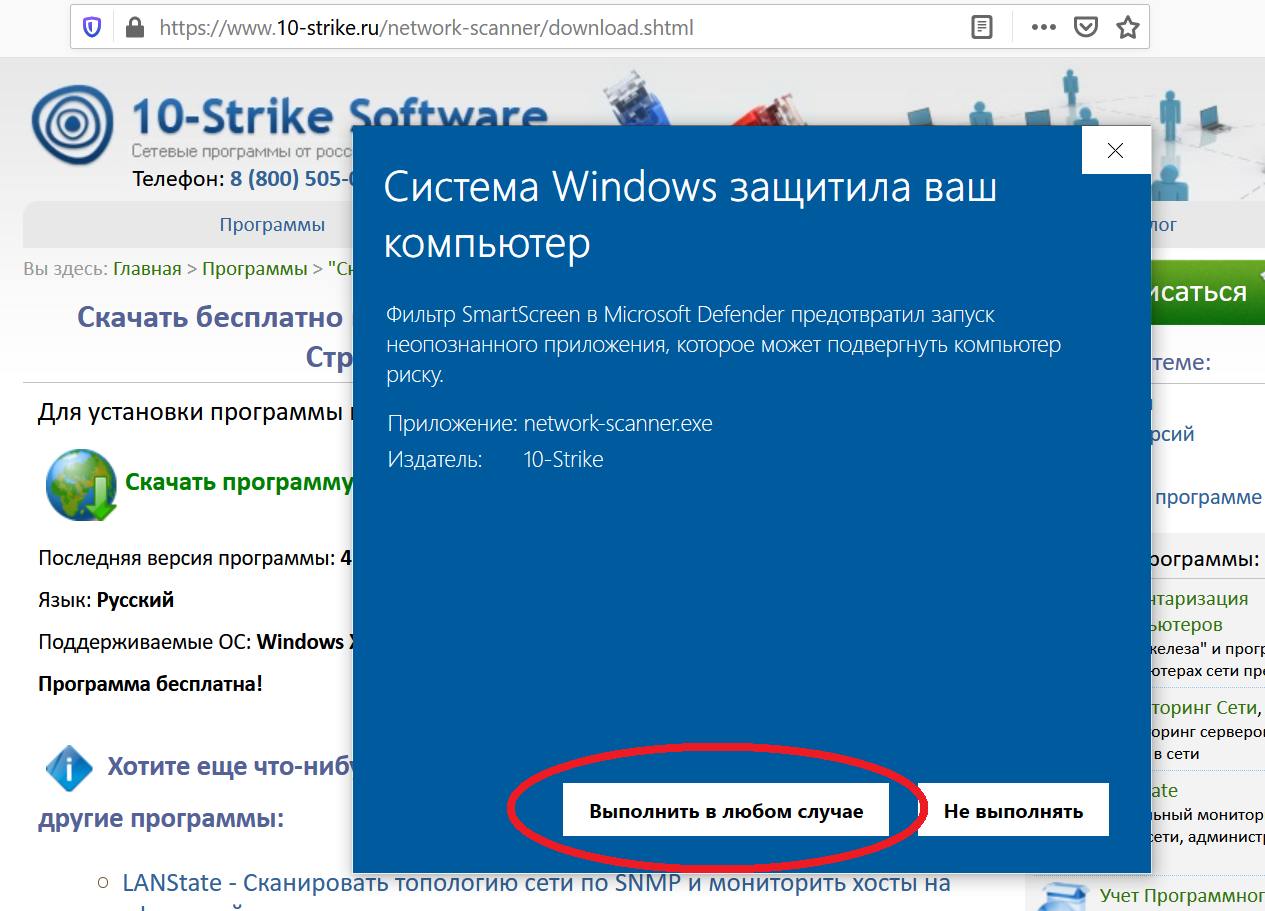Open page actions three-dot menu
The image size is (1265, 911).
(x=1043, y=28)
